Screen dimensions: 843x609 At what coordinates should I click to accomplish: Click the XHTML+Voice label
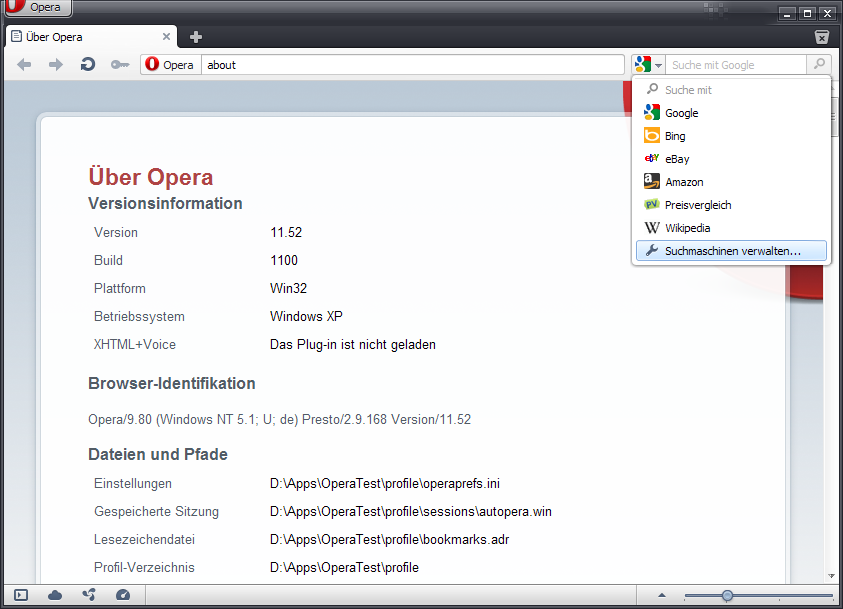(x=135, y=344)
